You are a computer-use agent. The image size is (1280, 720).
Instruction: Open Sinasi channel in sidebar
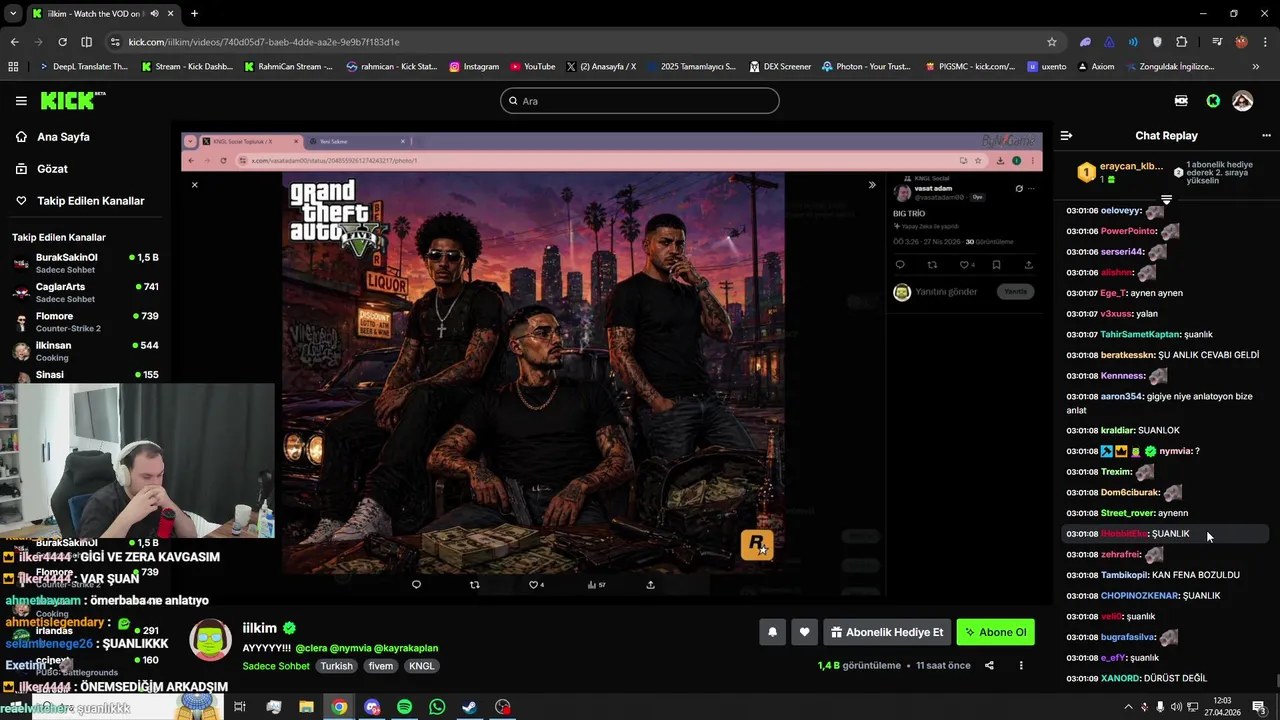[x=86, y=375]
